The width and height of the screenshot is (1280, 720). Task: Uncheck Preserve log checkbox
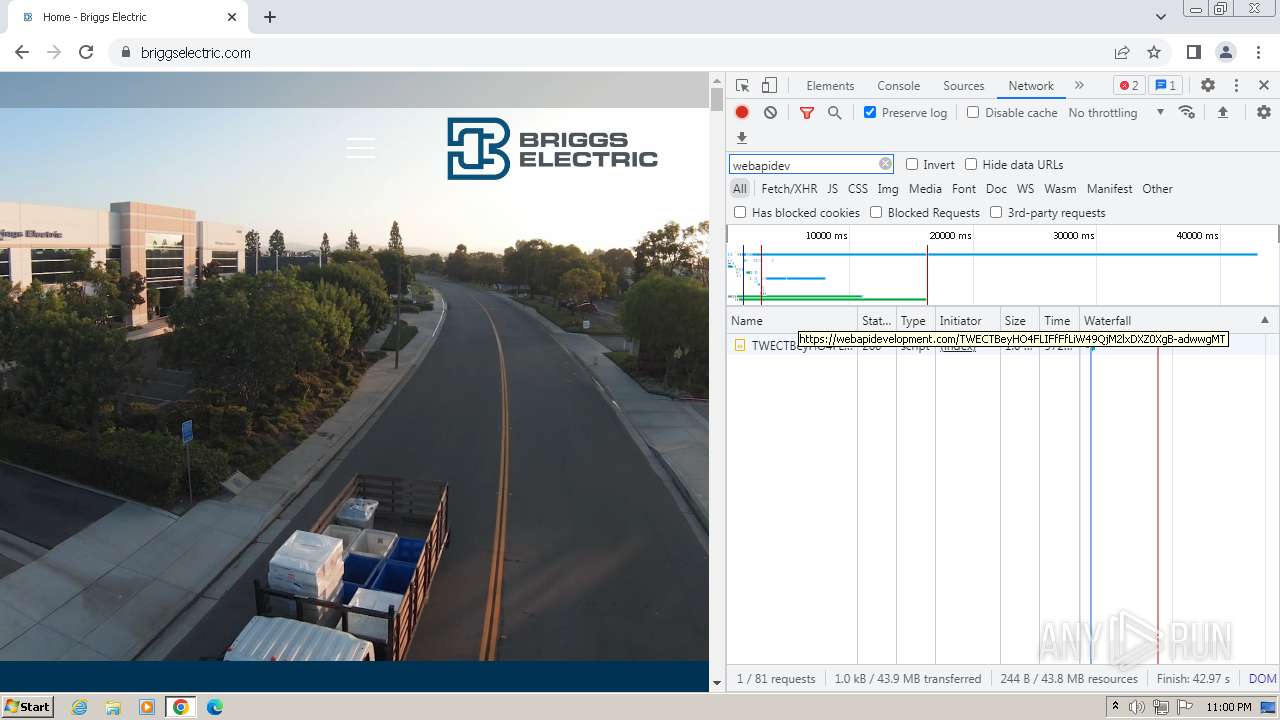pyautogui.click(x=870, y=112)
